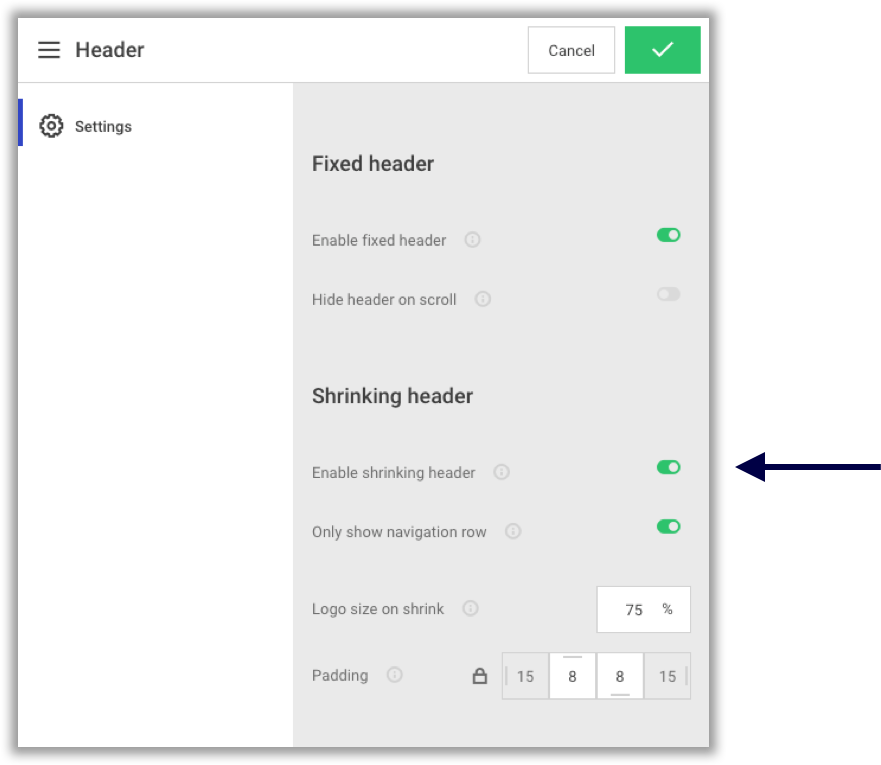The width and height of the screenshot is (881, 765).
Task: Click info icon beside Enable shrinking header
Action: [502, 472]
